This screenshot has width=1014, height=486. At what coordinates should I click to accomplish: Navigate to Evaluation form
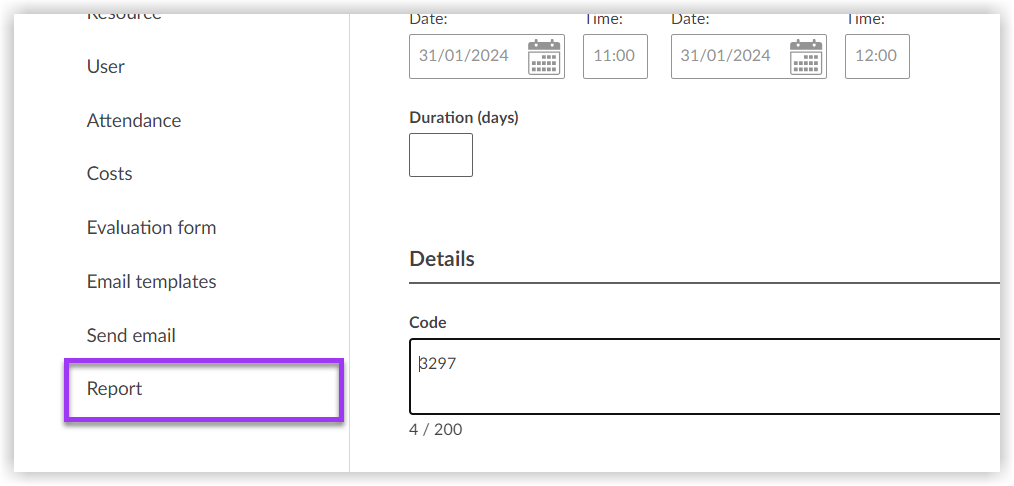151,228
